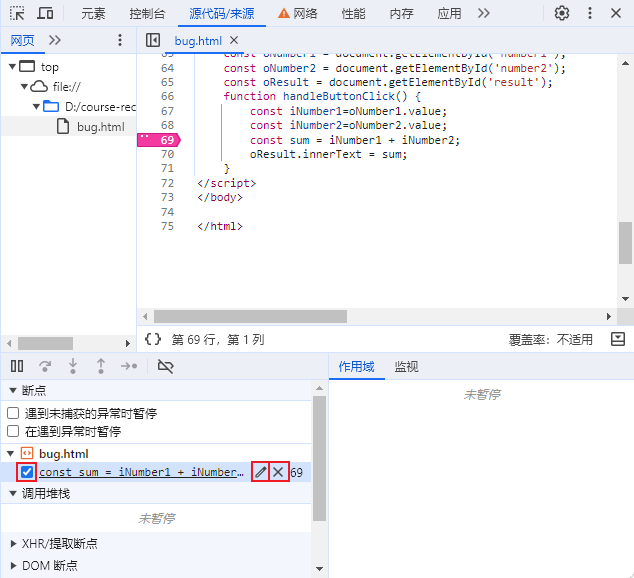This screenshot has height=578, width=634.
Task: Collapse the 断点 section
Action: point(13,390)
